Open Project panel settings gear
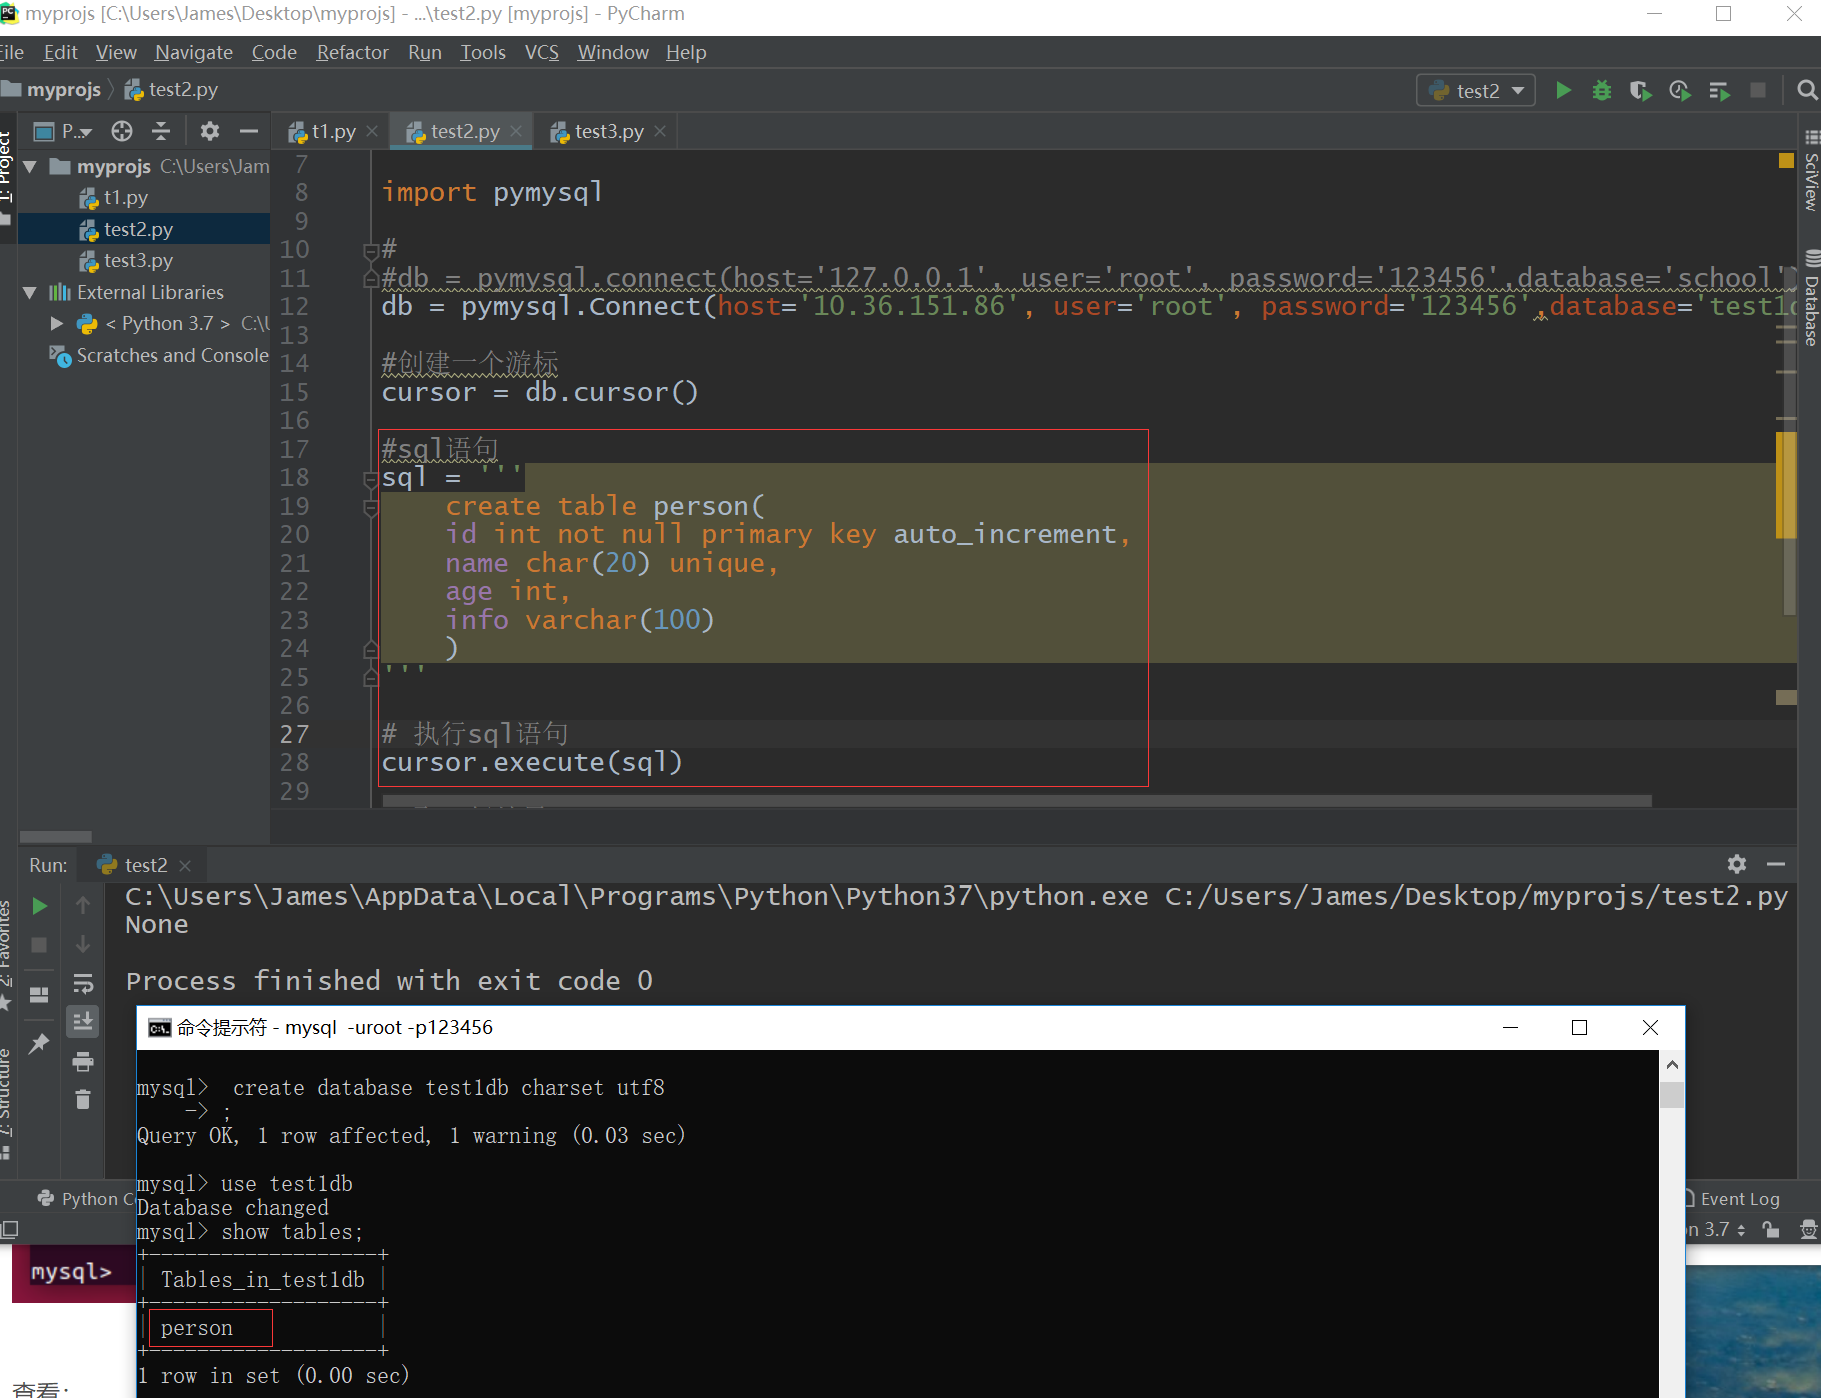This screenshot has height=1398, width=1821. click(209, 131)
